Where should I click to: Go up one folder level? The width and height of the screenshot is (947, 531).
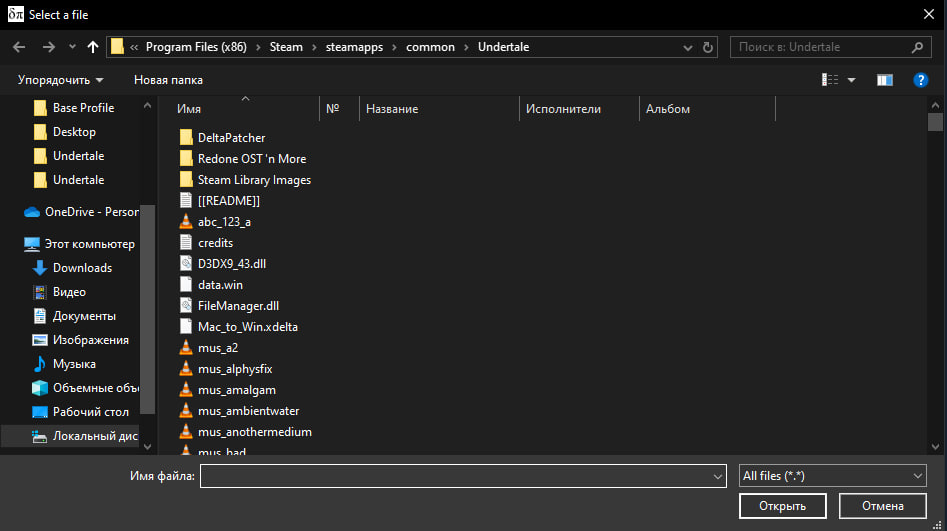pyautogui.click(x=92, y=47)
